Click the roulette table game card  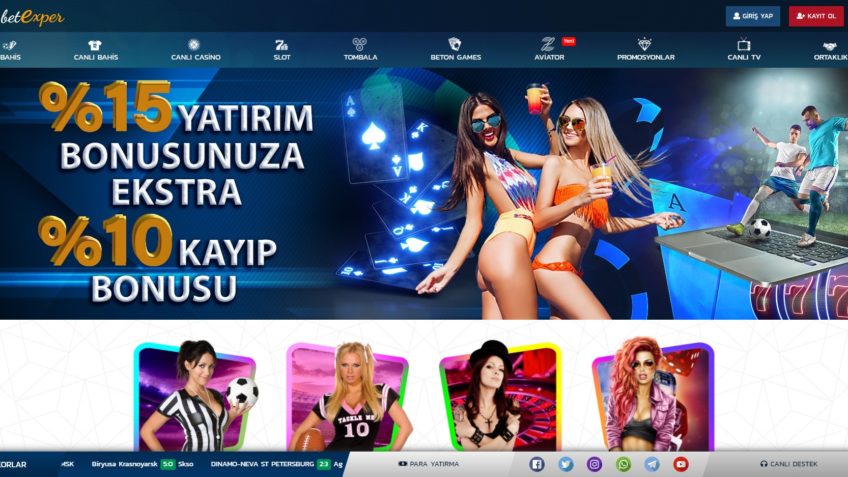pyautogui.click(x=499, y=397)
